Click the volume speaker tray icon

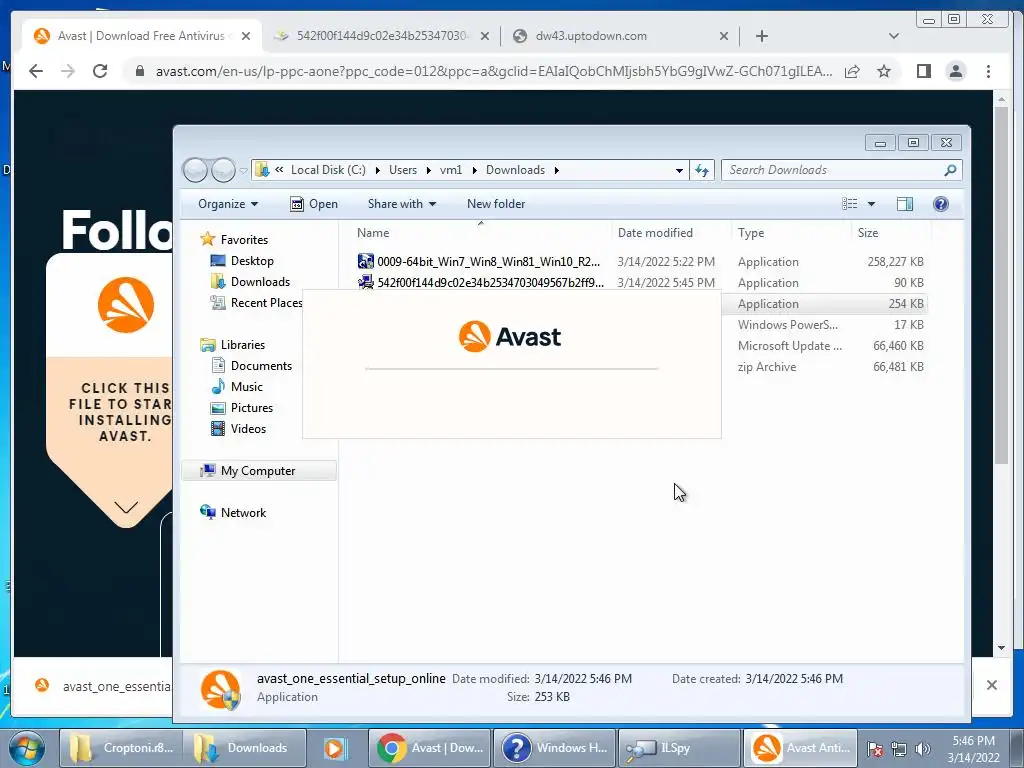923,749
